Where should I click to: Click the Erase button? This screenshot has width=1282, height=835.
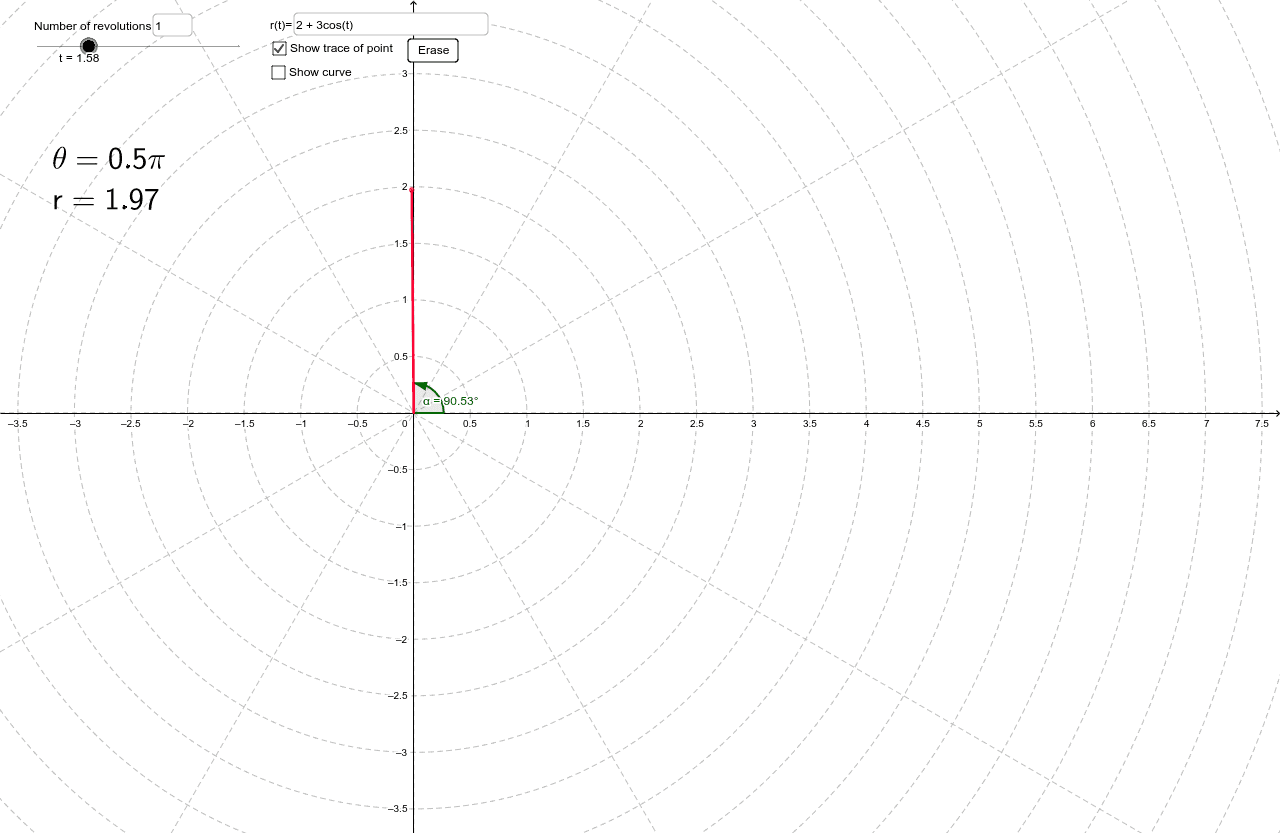(x=433, y=50)
